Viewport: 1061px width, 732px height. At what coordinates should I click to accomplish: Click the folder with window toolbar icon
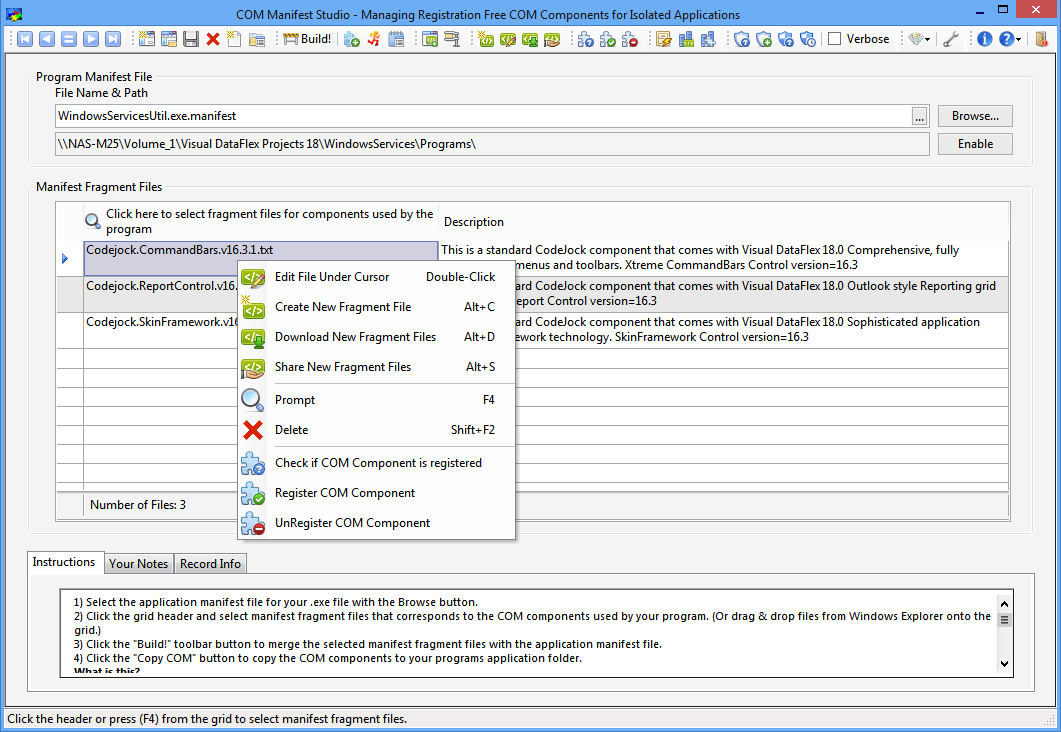point(257,39)
